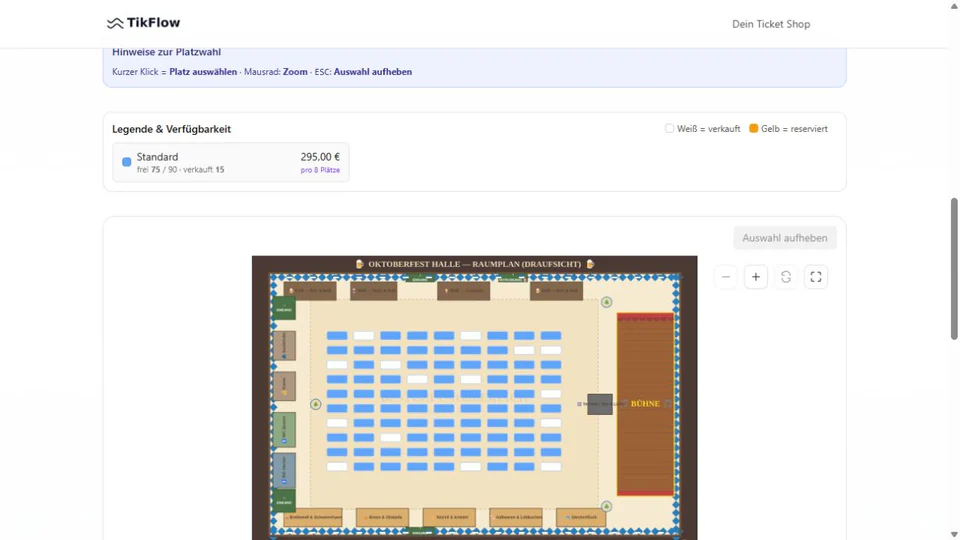Click the sold white table at bottom-right of grid
The height and width of the screenshot is (540, 960).
click(x=551, y=467)
